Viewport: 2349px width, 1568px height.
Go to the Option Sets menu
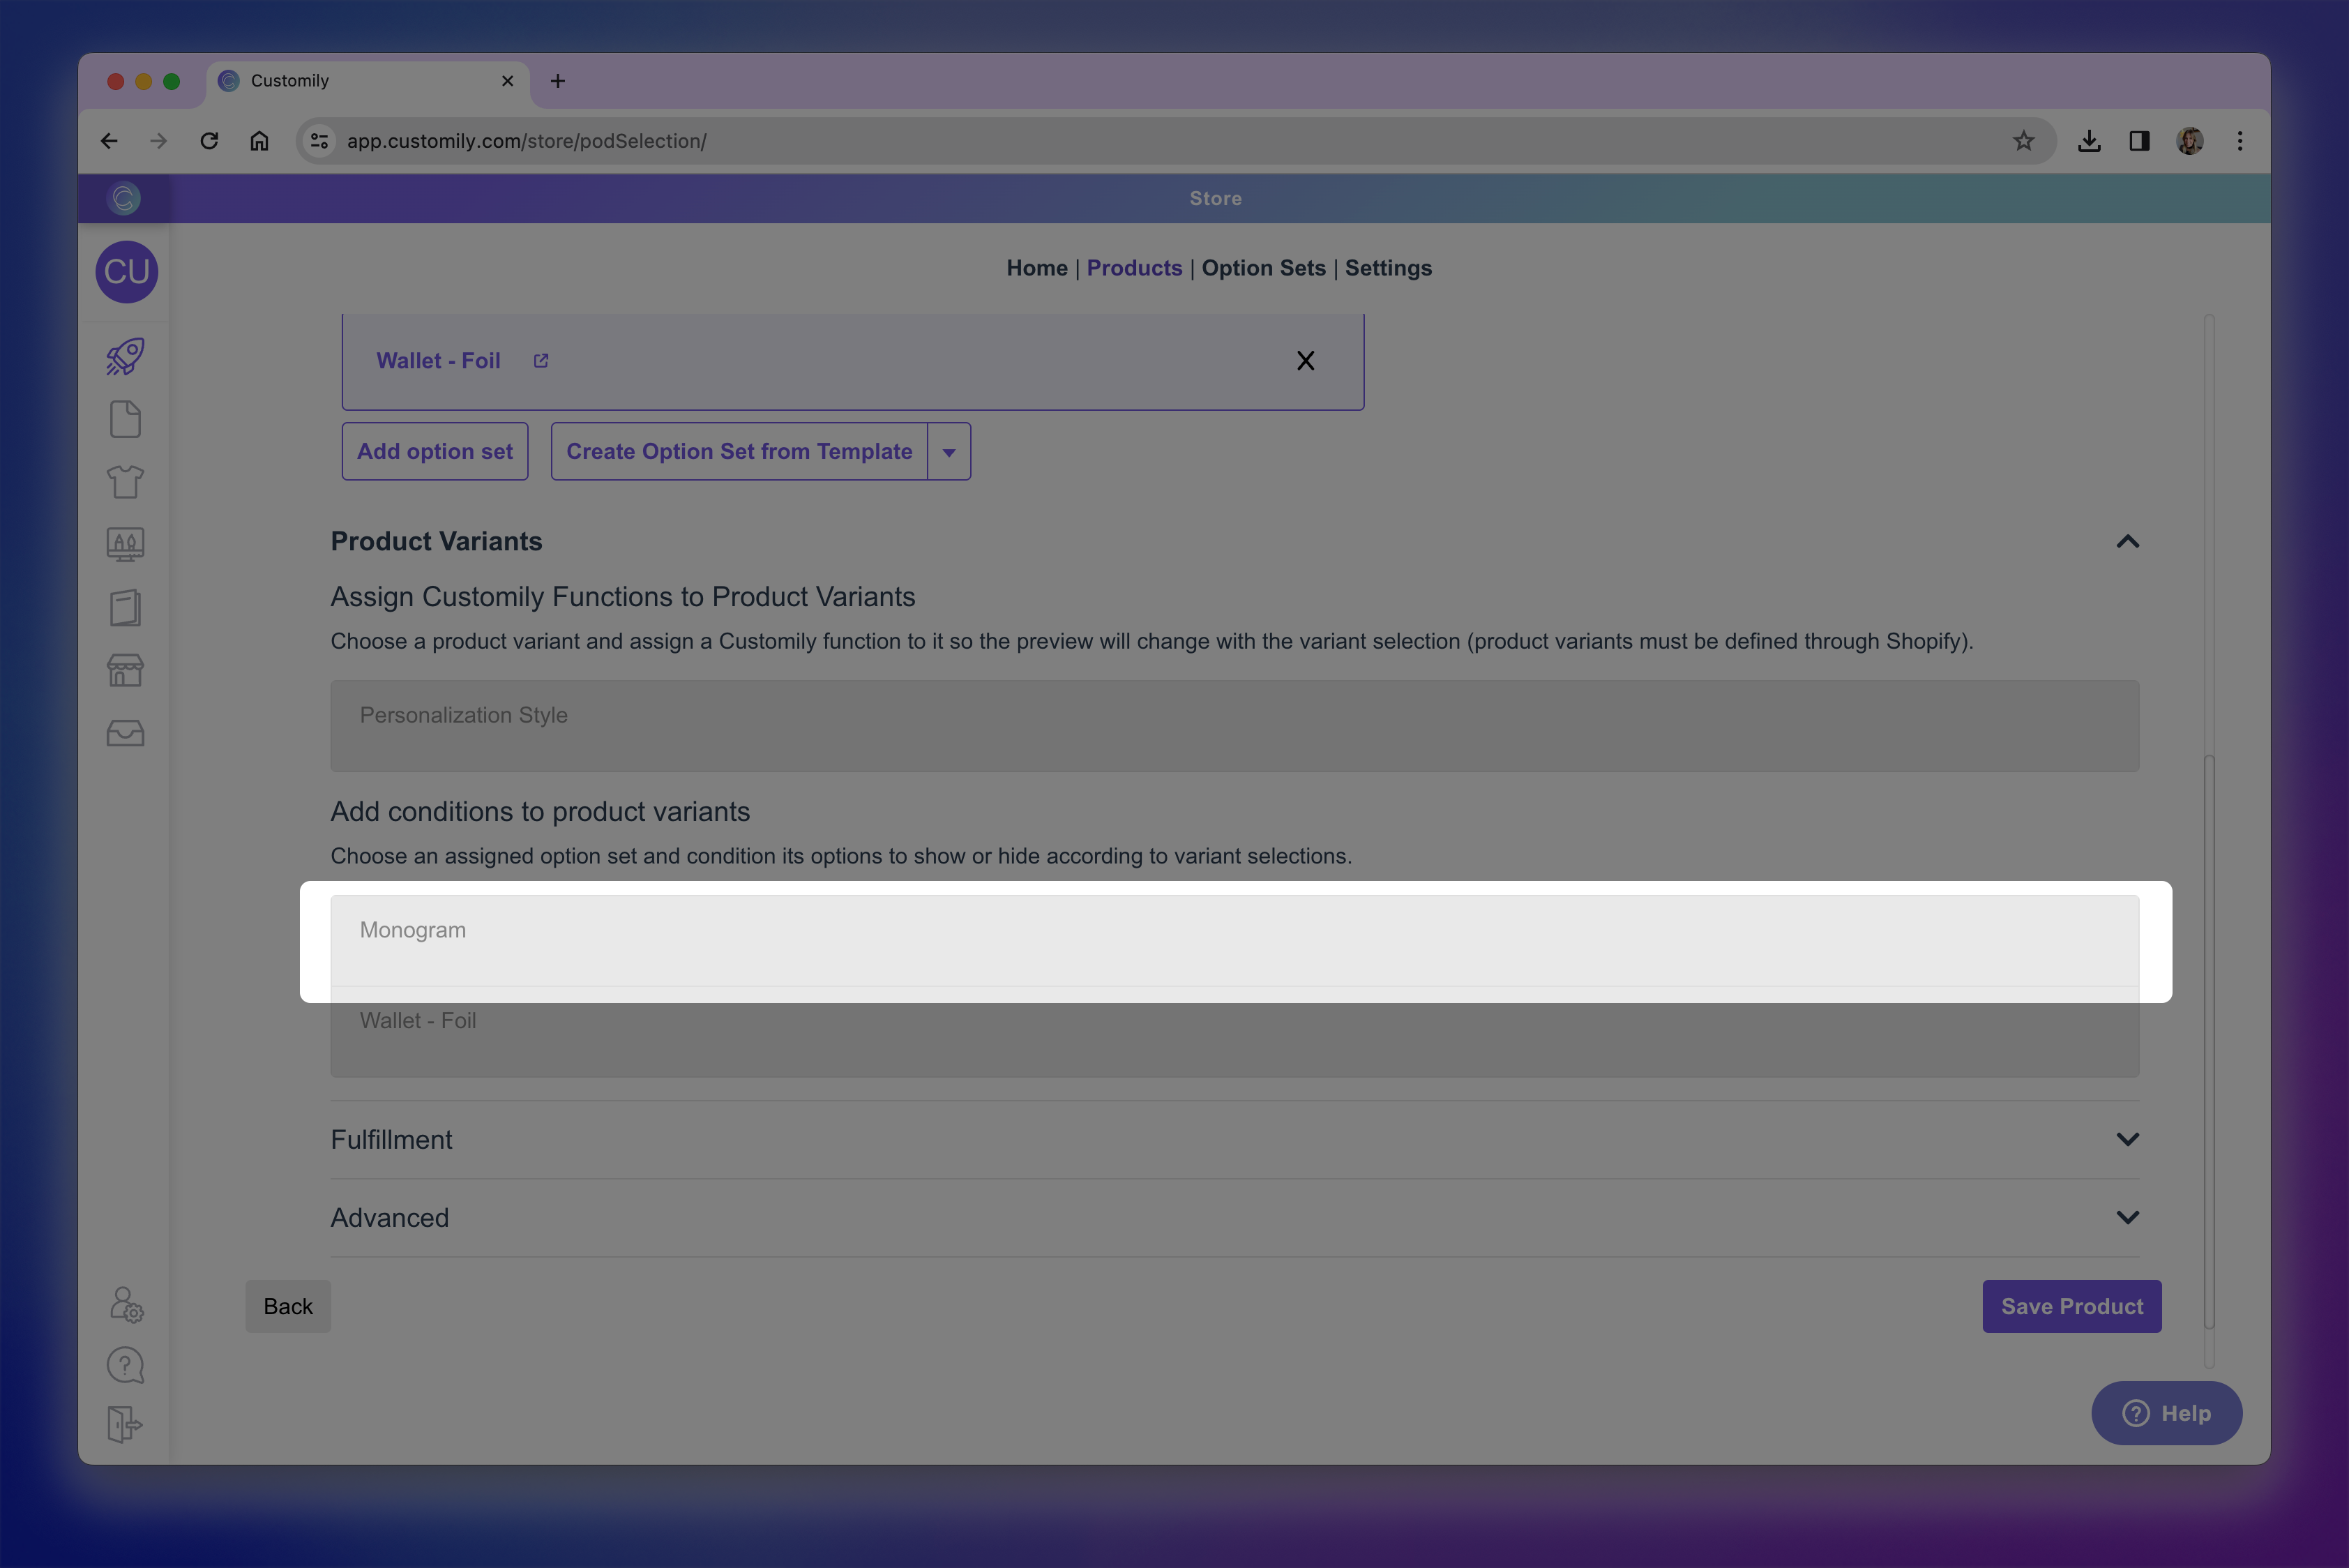pyautogui.click(x=1263, y=268)
